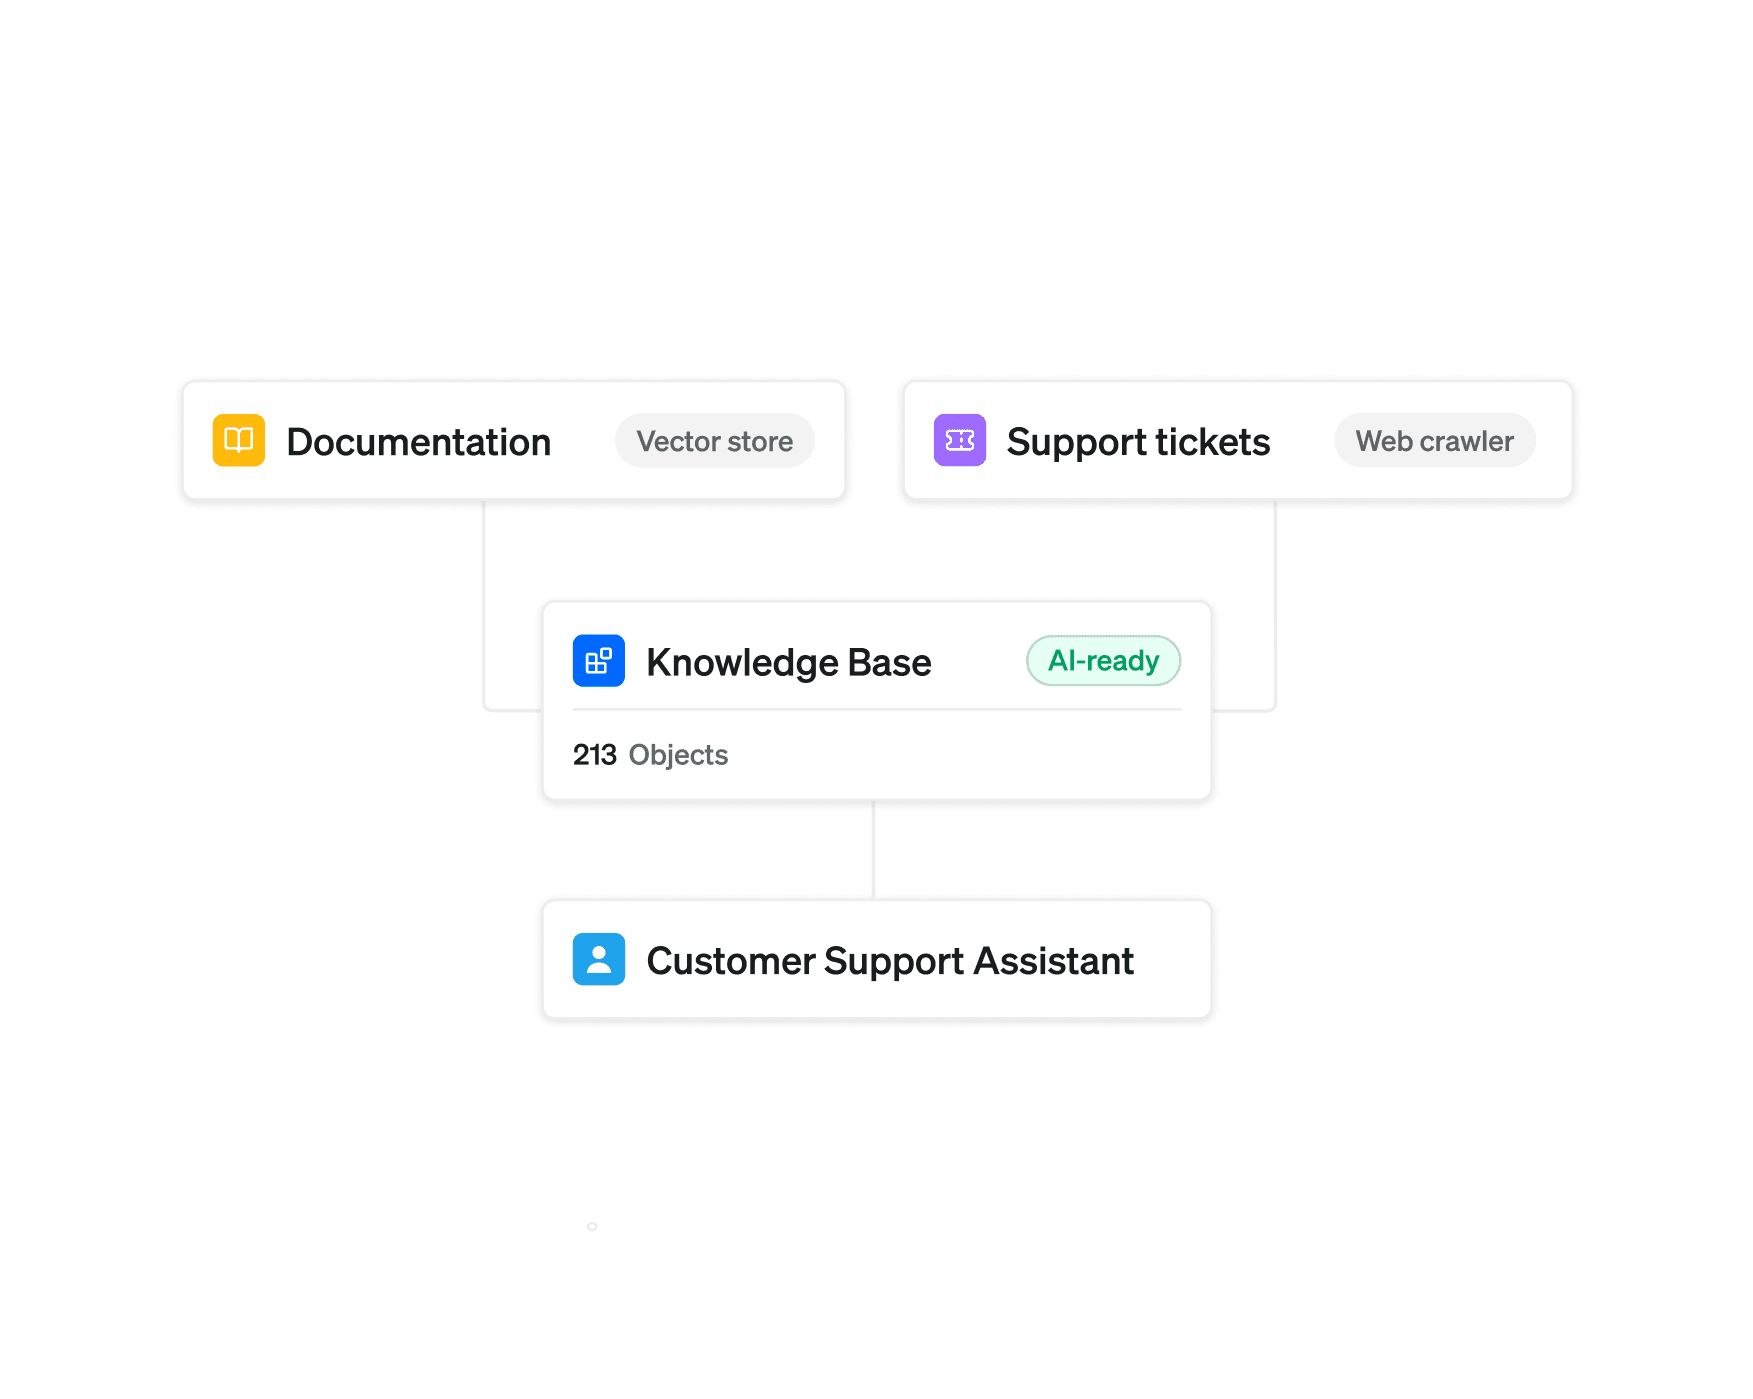Select connector line descending from Support tickets card
This screenshot has width=1753, height=1399.
point(1274,605)
